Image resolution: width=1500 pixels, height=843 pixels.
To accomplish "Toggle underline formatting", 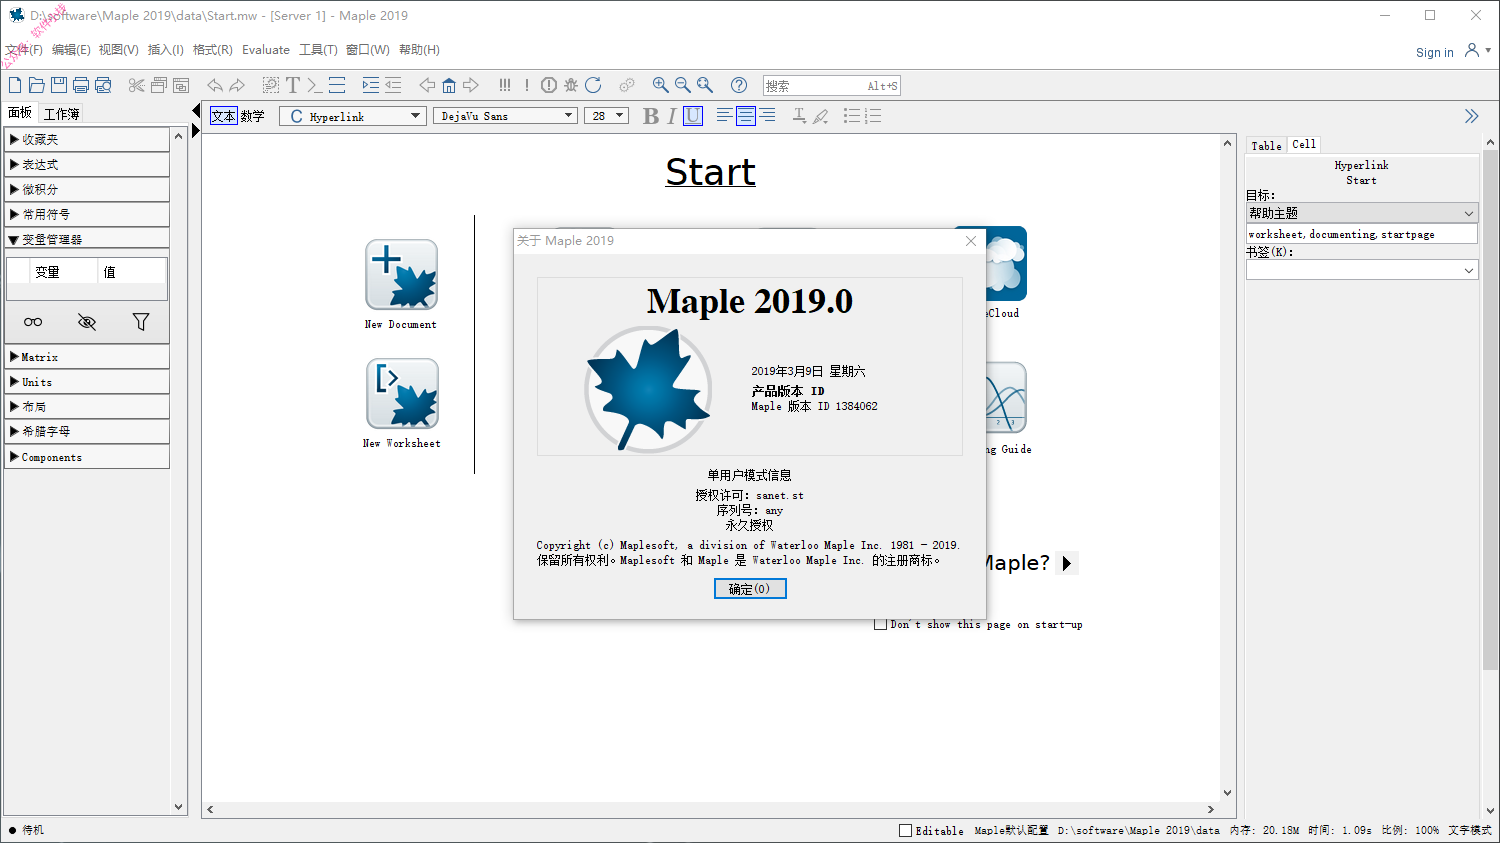I will (x=693, y=116).
